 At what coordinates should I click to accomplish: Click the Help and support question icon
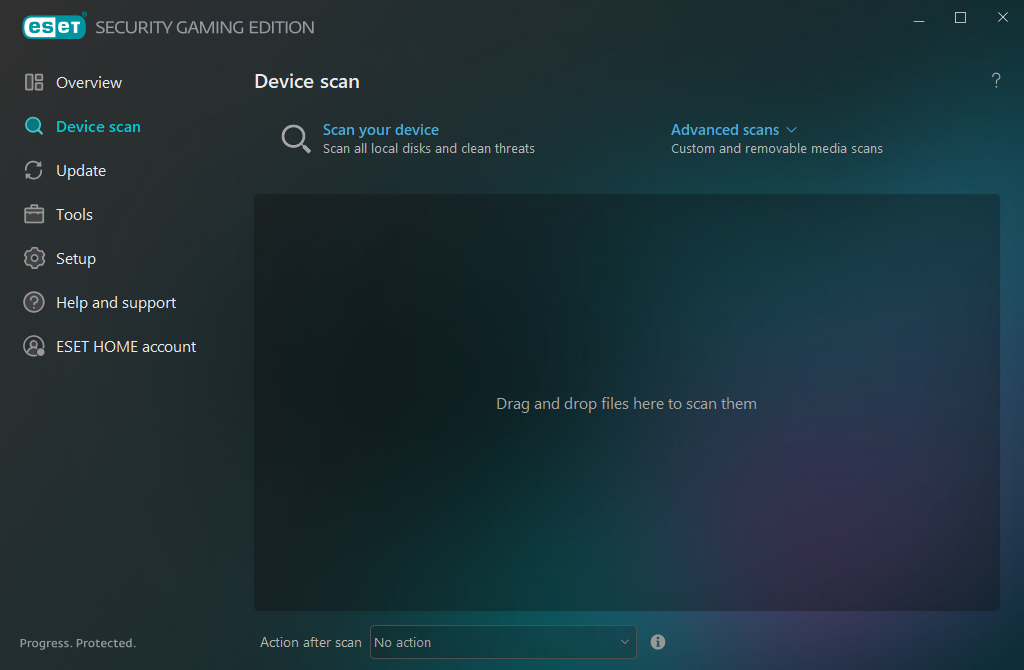(x=34, y=302)
